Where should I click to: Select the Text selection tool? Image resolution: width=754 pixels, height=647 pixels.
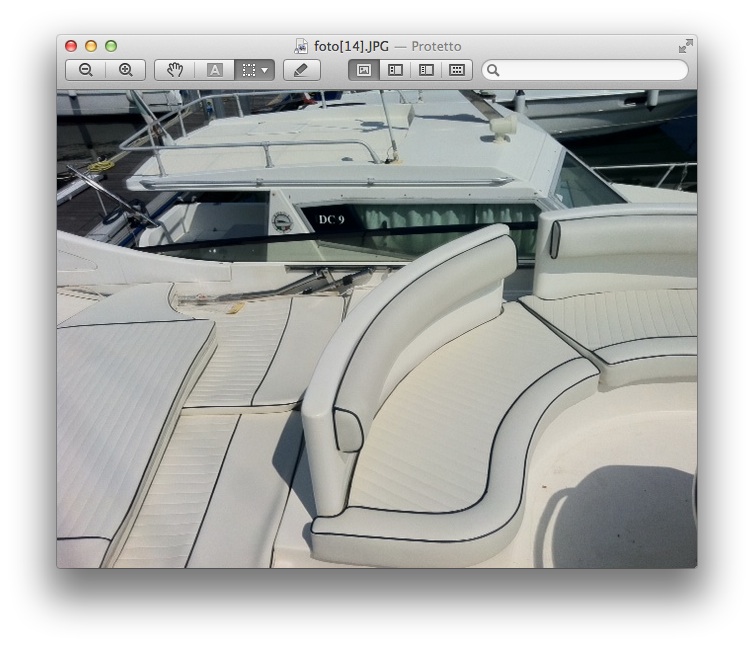214,70
